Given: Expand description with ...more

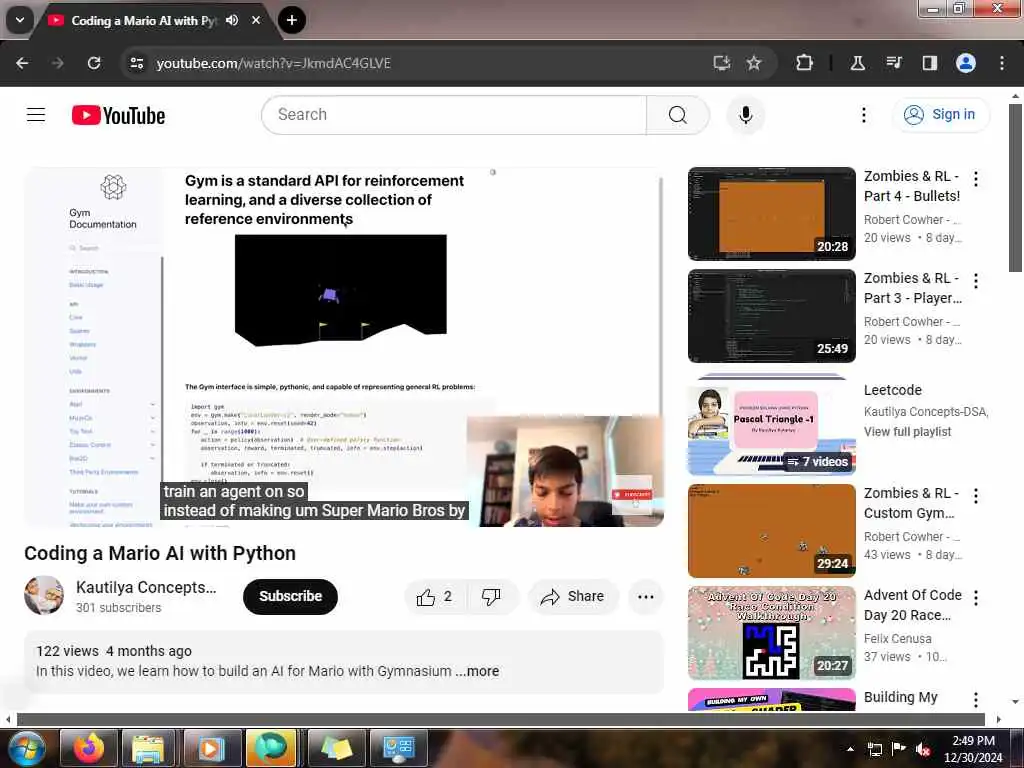Looking at the screenshot, I should click(477, 671).
